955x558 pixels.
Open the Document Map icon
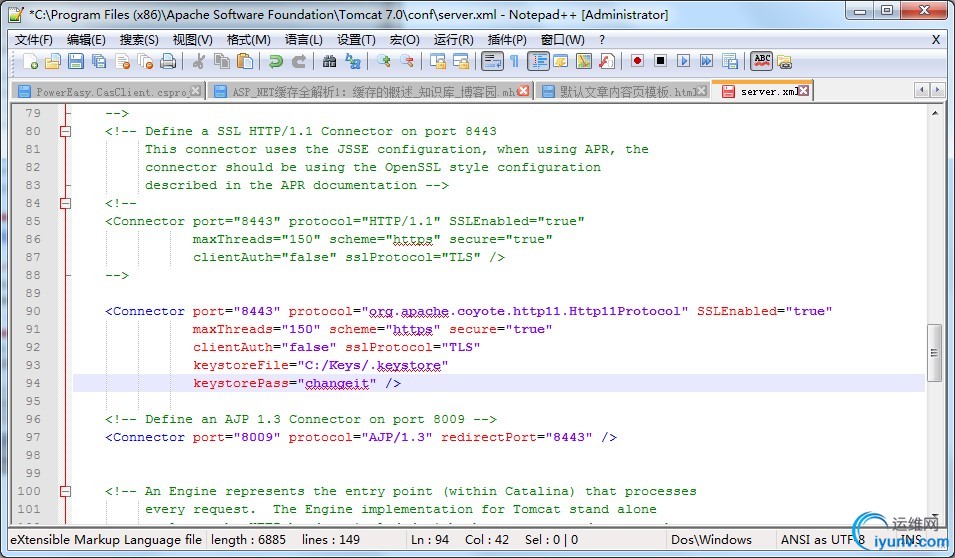[x=583, y=61]
